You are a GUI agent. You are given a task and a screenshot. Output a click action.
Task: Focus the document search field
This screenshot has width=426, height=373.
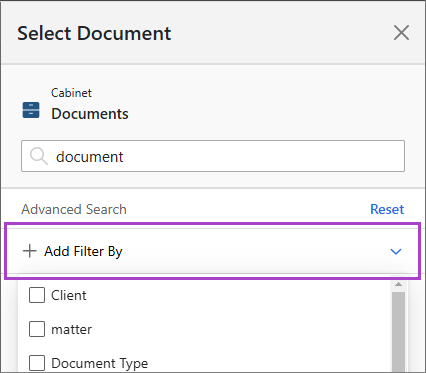click(213, 156)
